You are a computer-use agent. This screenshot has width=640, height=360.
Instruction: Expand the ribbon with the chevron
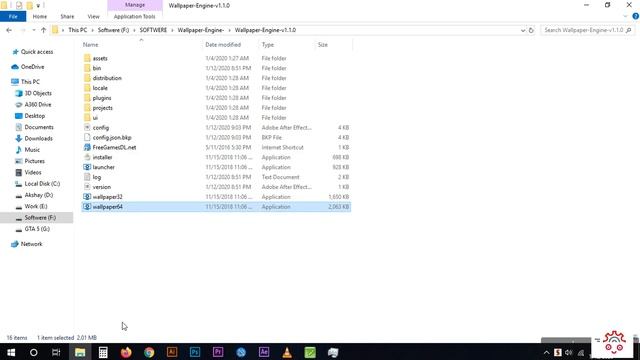(625, 16)
